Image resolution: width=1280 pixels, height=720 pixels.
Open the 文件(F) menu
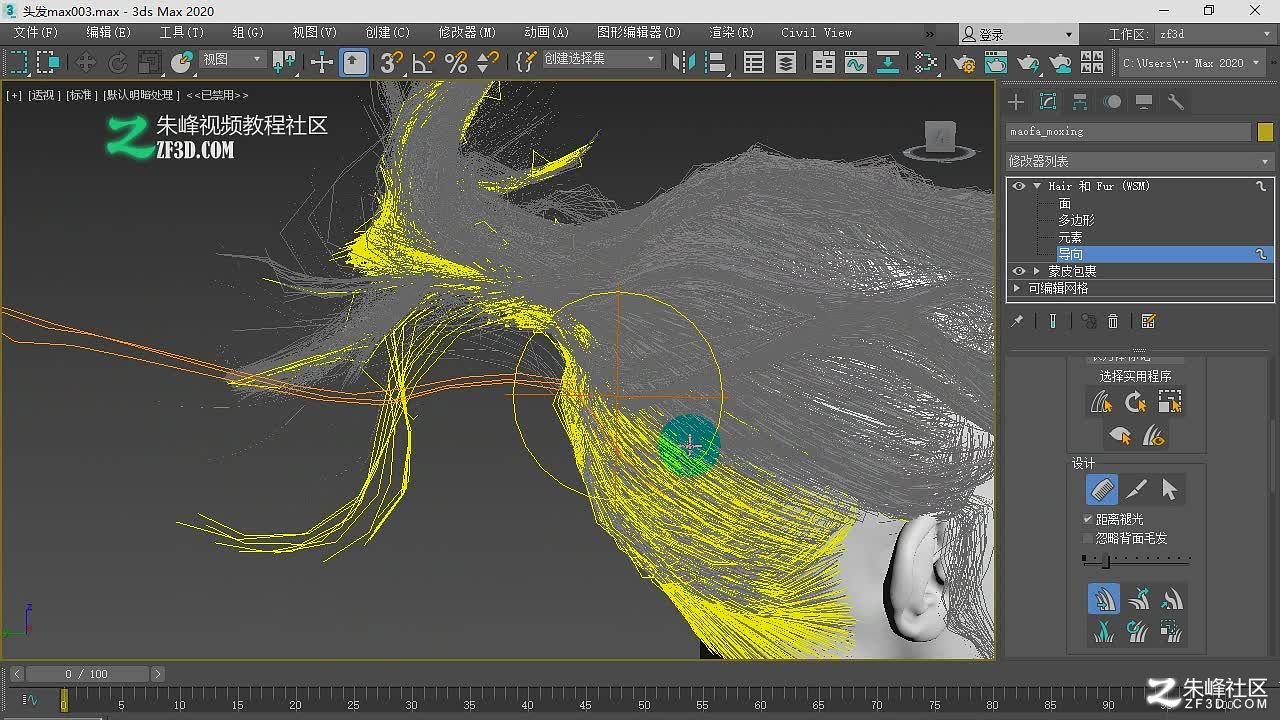(36, 33)
